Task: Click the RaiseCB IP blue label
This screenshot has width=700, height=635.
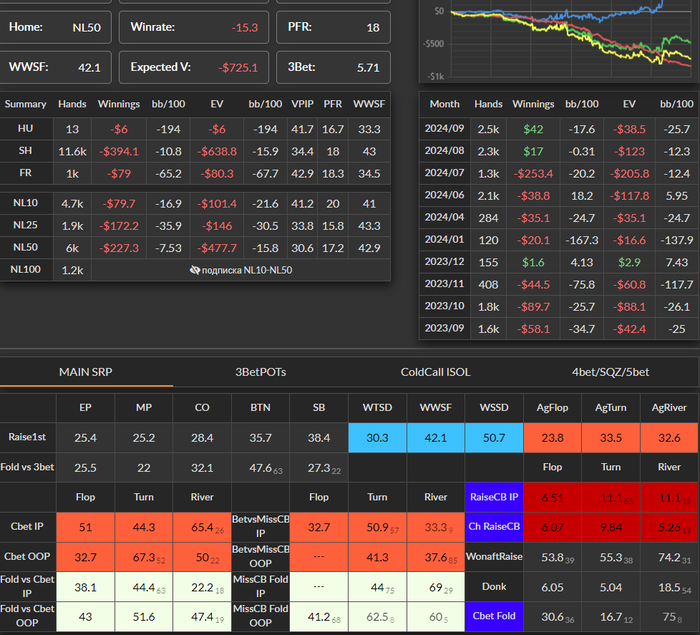Action: pos(494,497)
